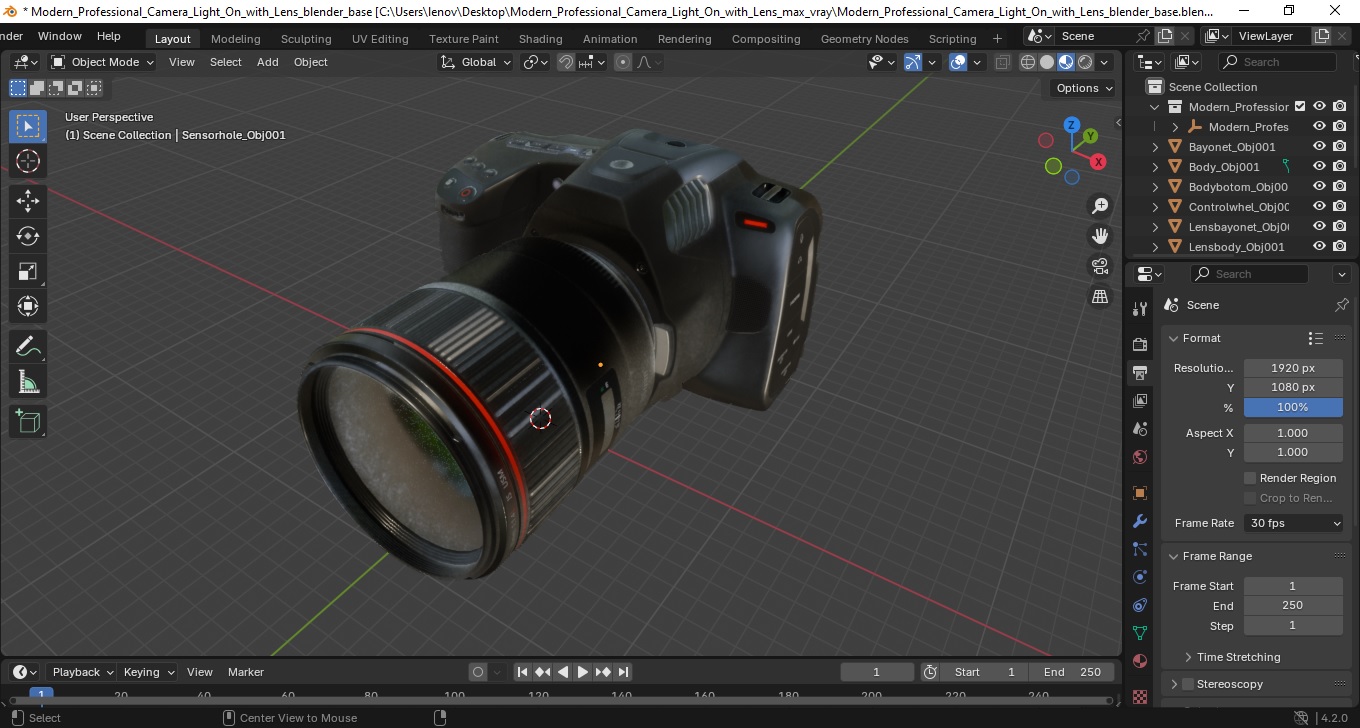The image size is (1360, 728).
Task: Toggle snapping magnet icon
Action: pyautogui.click(x=566, y=62)
